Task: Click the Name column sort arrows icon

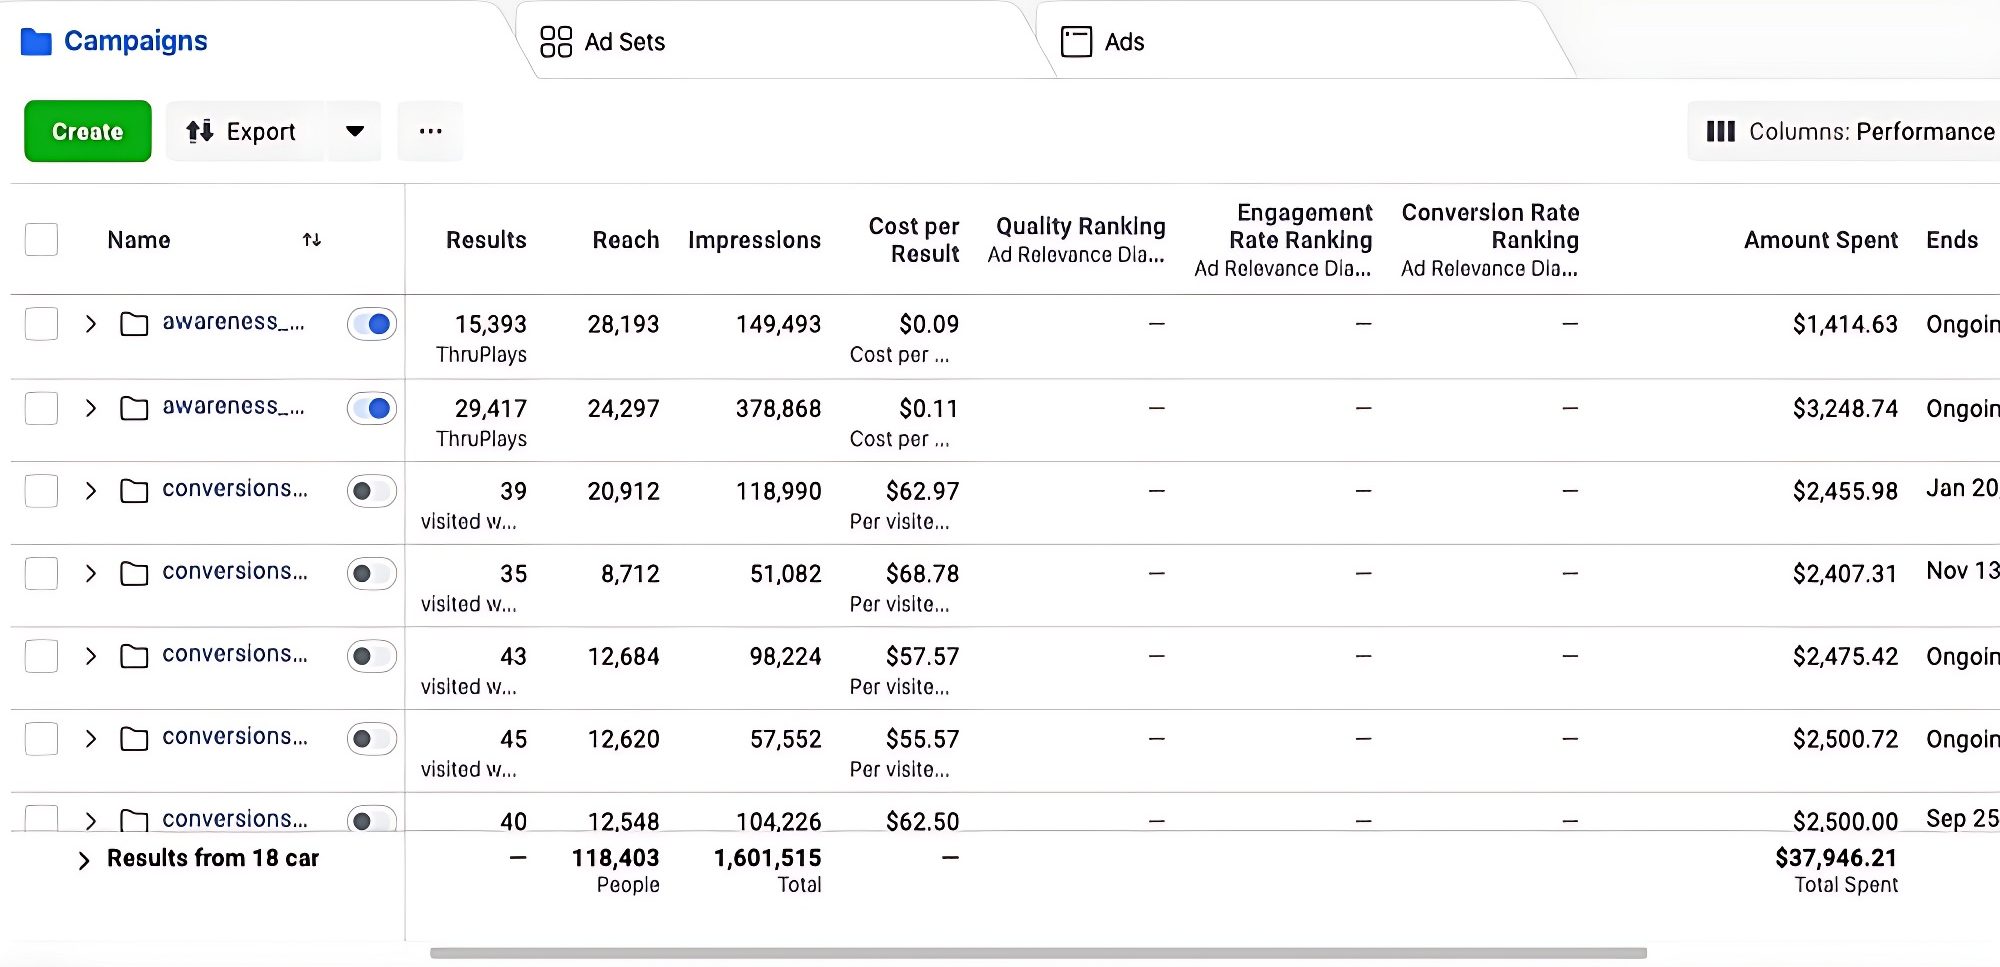Action: (312, 240)
